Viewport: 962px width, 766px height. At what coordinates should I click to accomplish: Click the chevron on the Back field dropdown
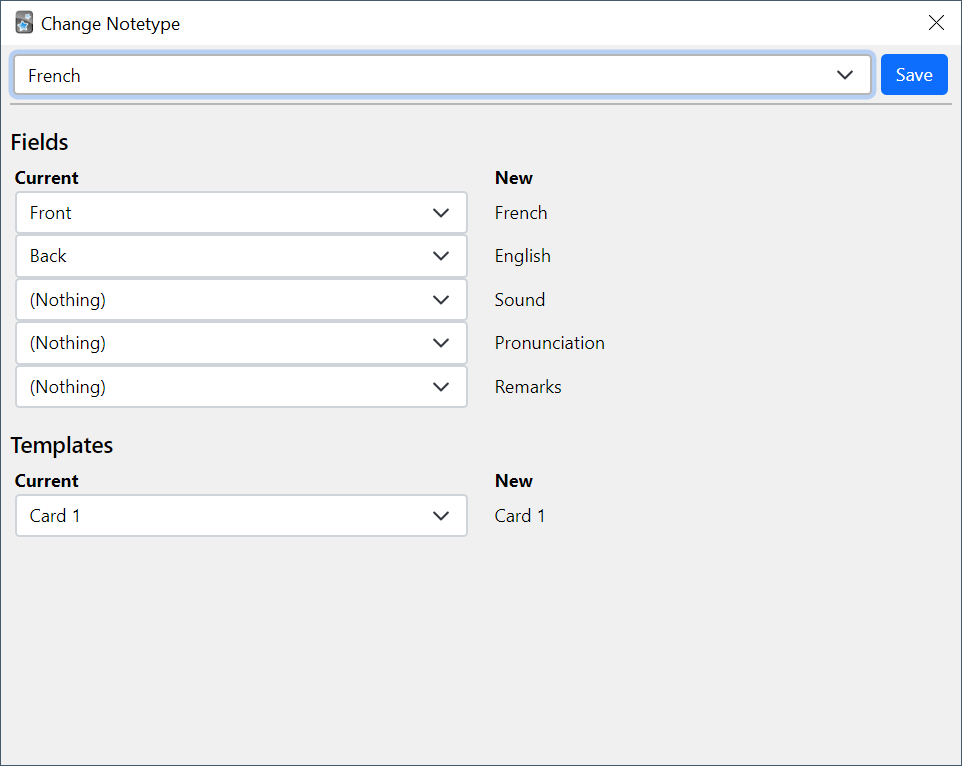tap(440, 256)
